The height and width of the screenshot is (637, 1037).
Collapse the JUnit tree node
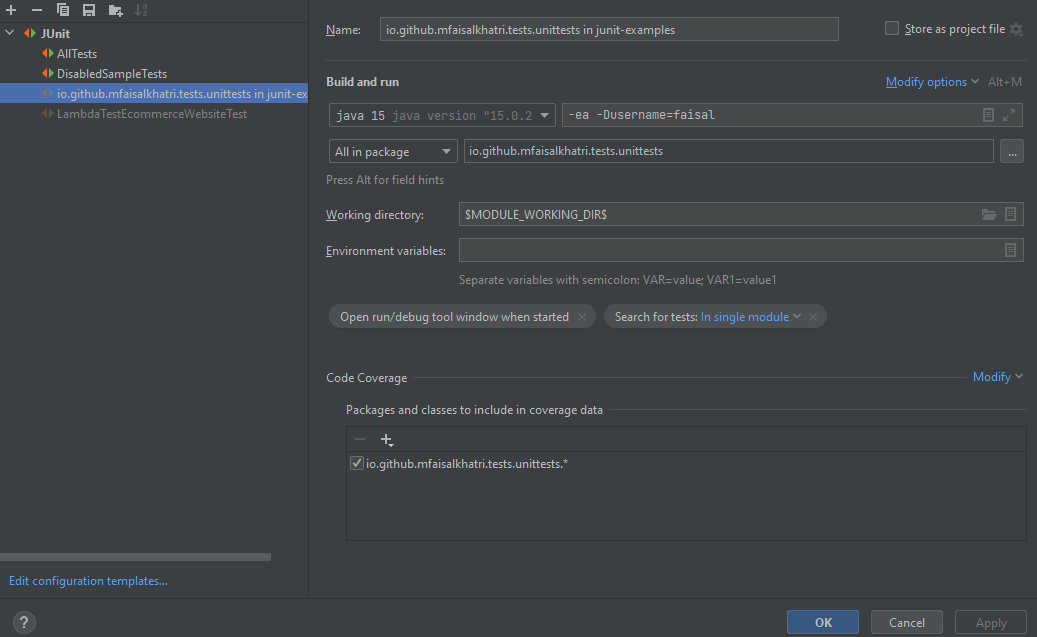pyautogui.click(x=10, y=33)
